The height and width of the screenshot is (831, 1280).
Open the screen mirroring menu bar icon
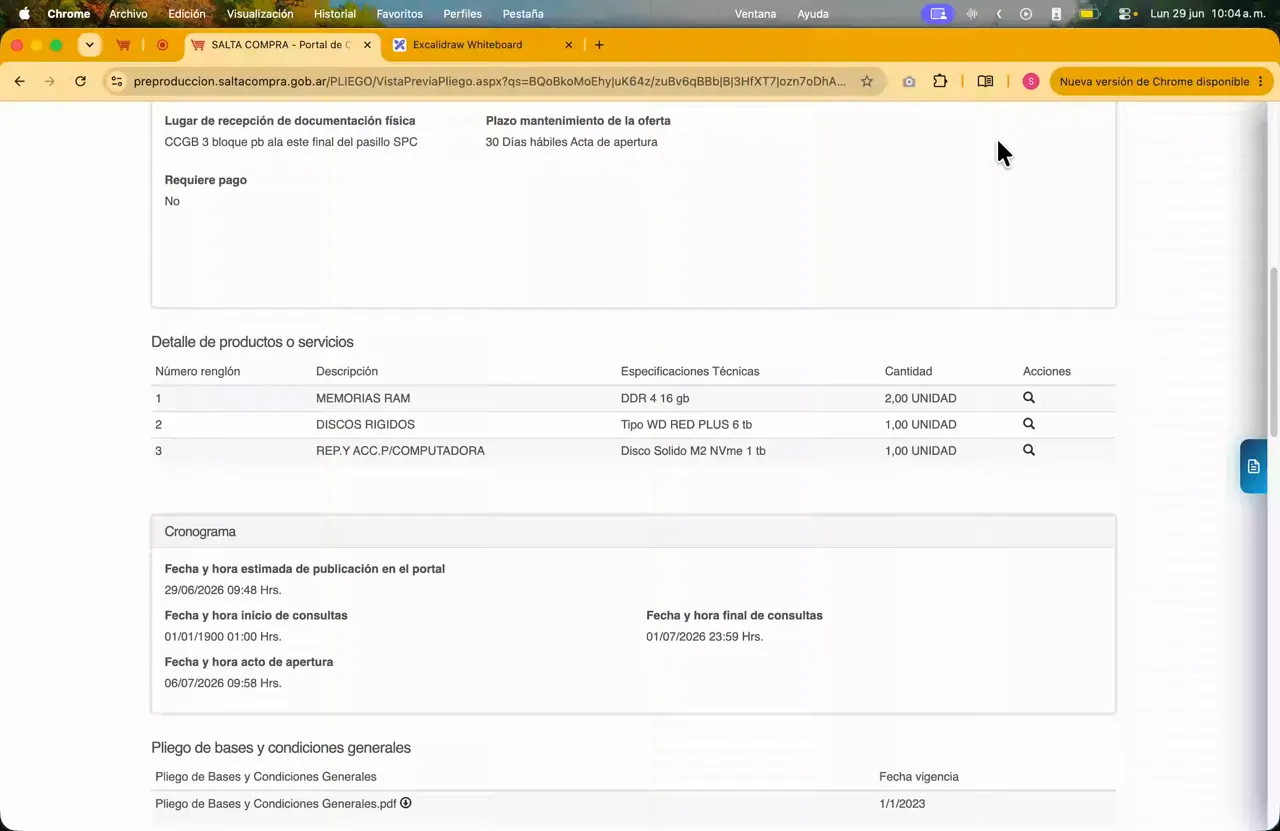tap(937, 14)
